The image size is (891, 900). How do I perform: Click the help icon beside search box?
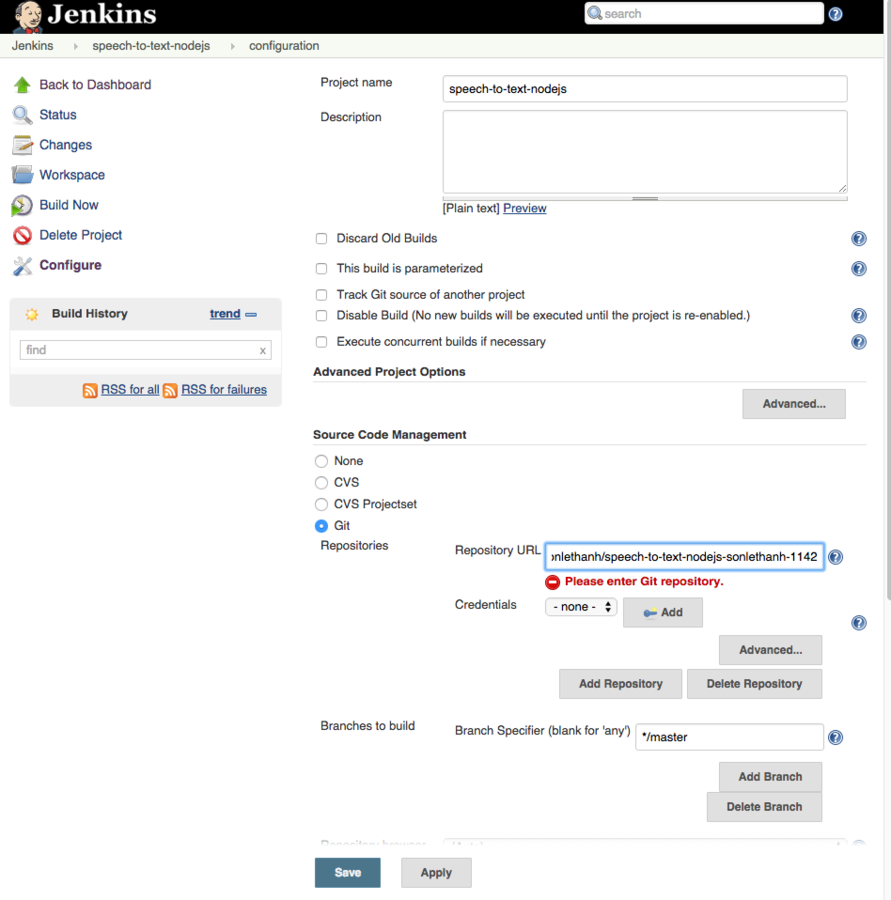coord(835,14)
